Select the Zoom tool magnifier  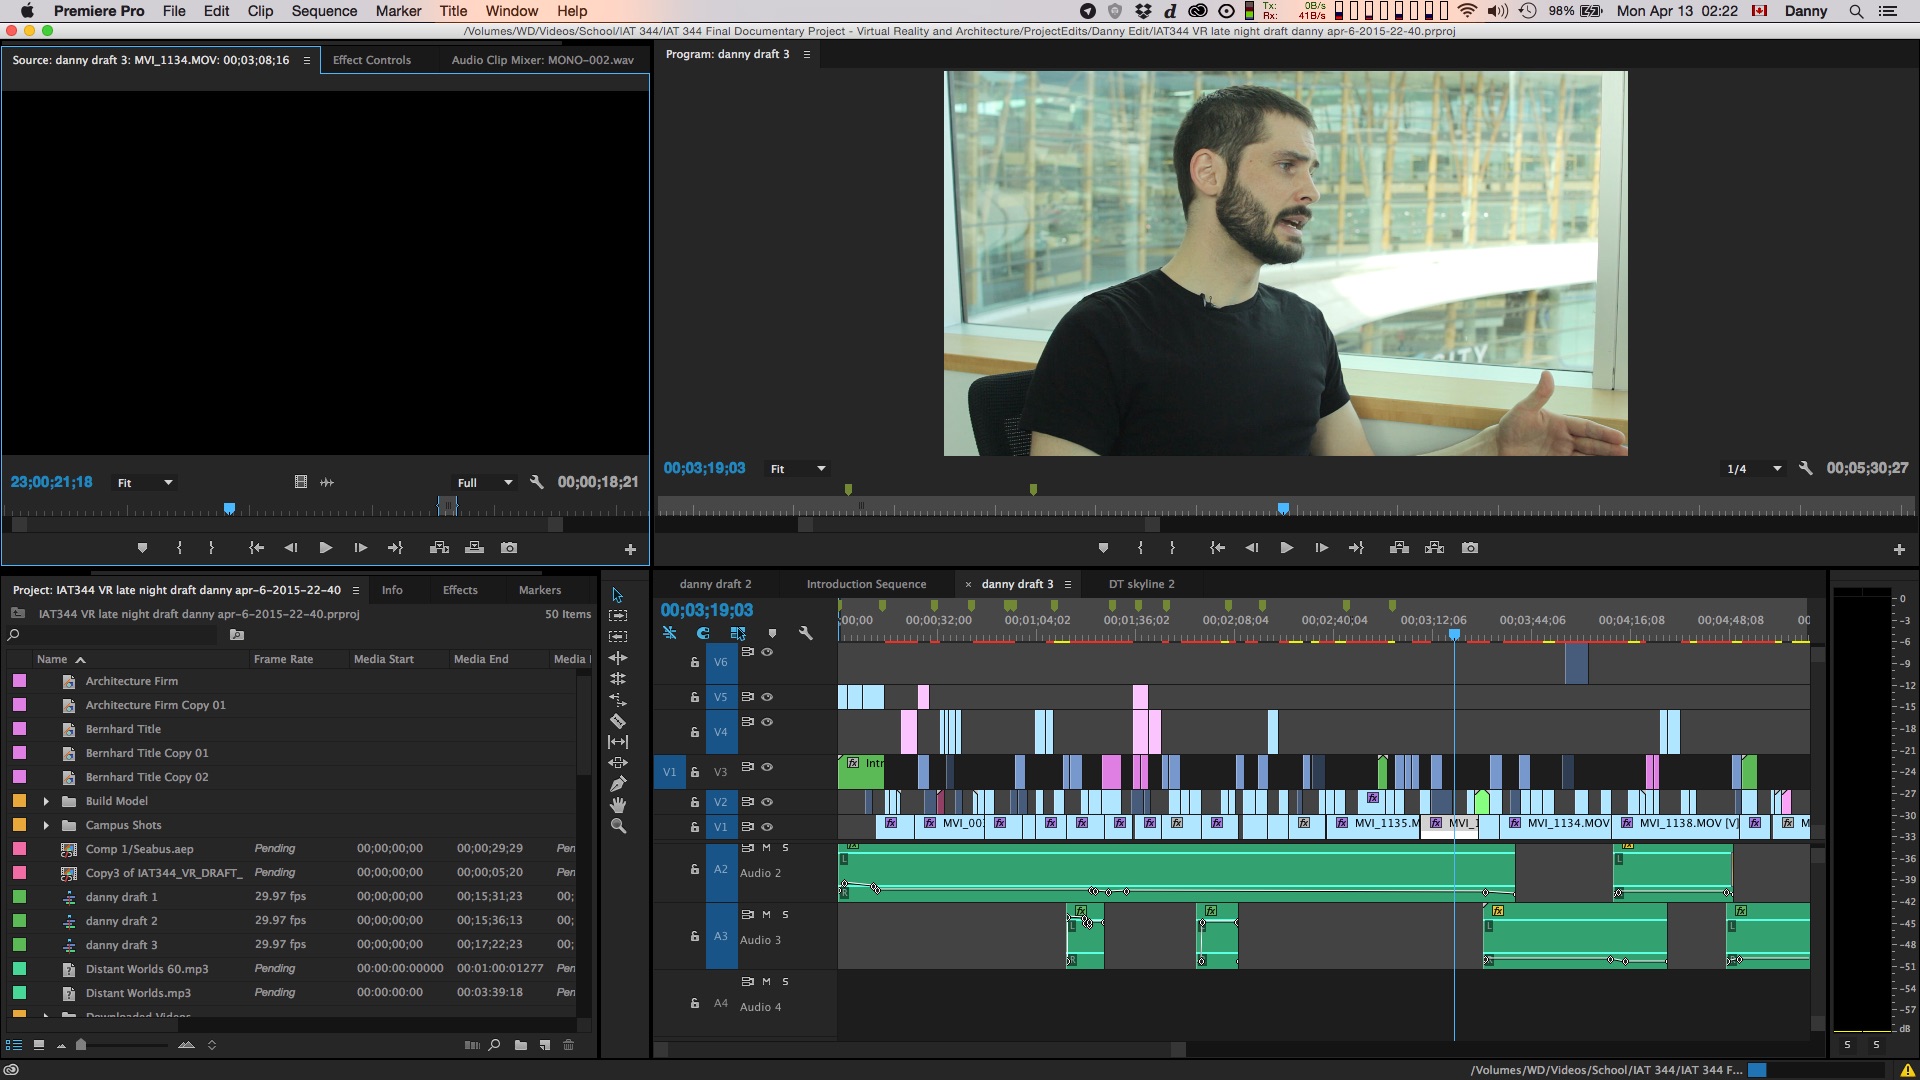618,826
